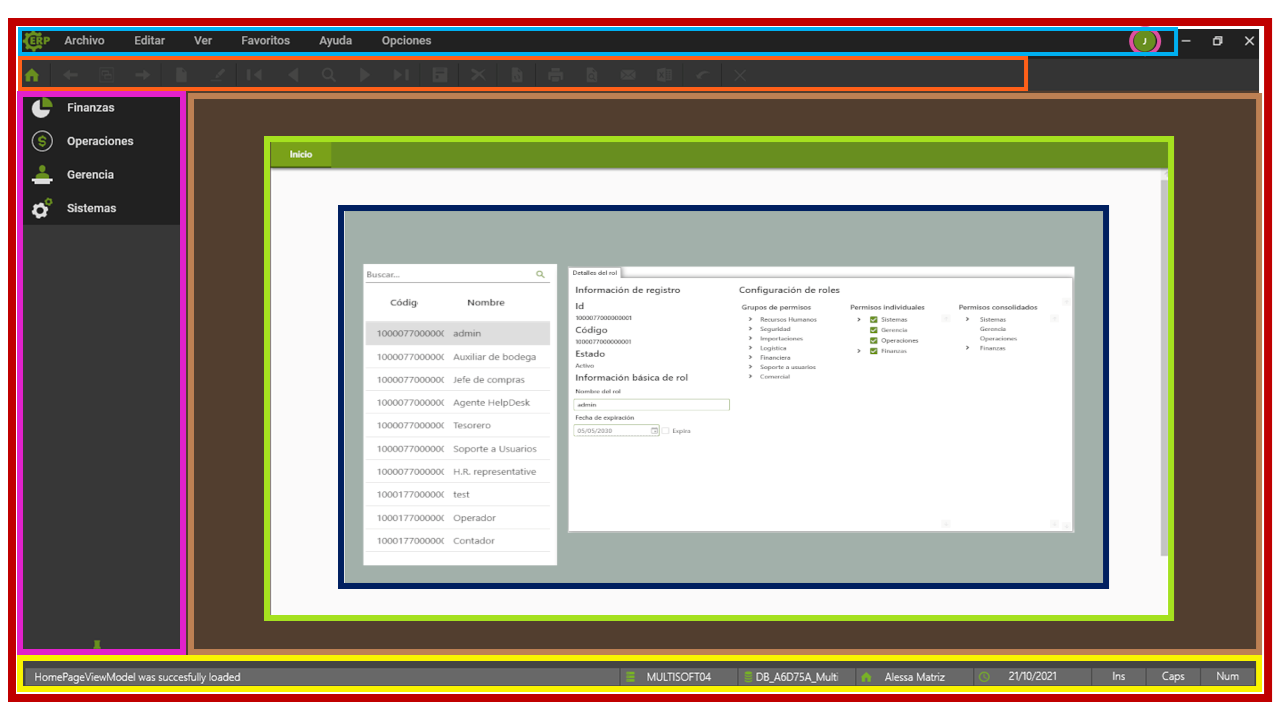Click the Print icon in toolbar

(x=556, y=75)
